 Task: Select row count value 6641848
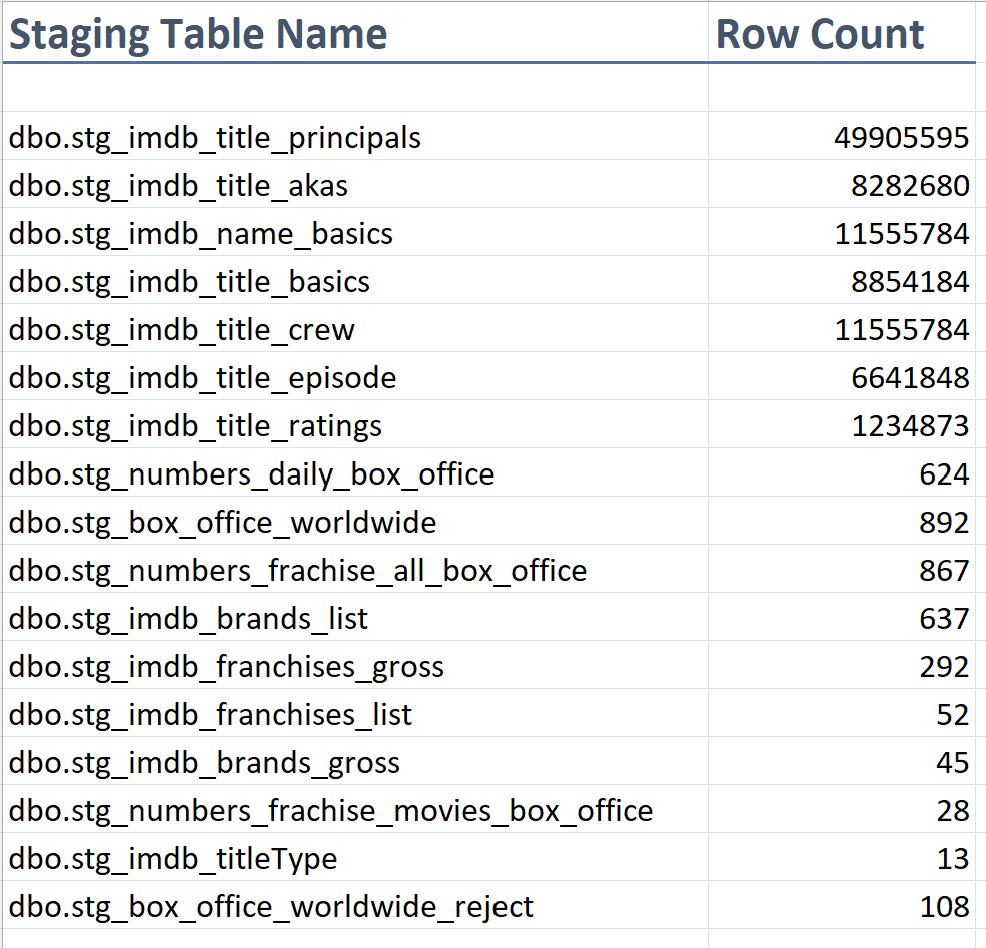[842, 376]
